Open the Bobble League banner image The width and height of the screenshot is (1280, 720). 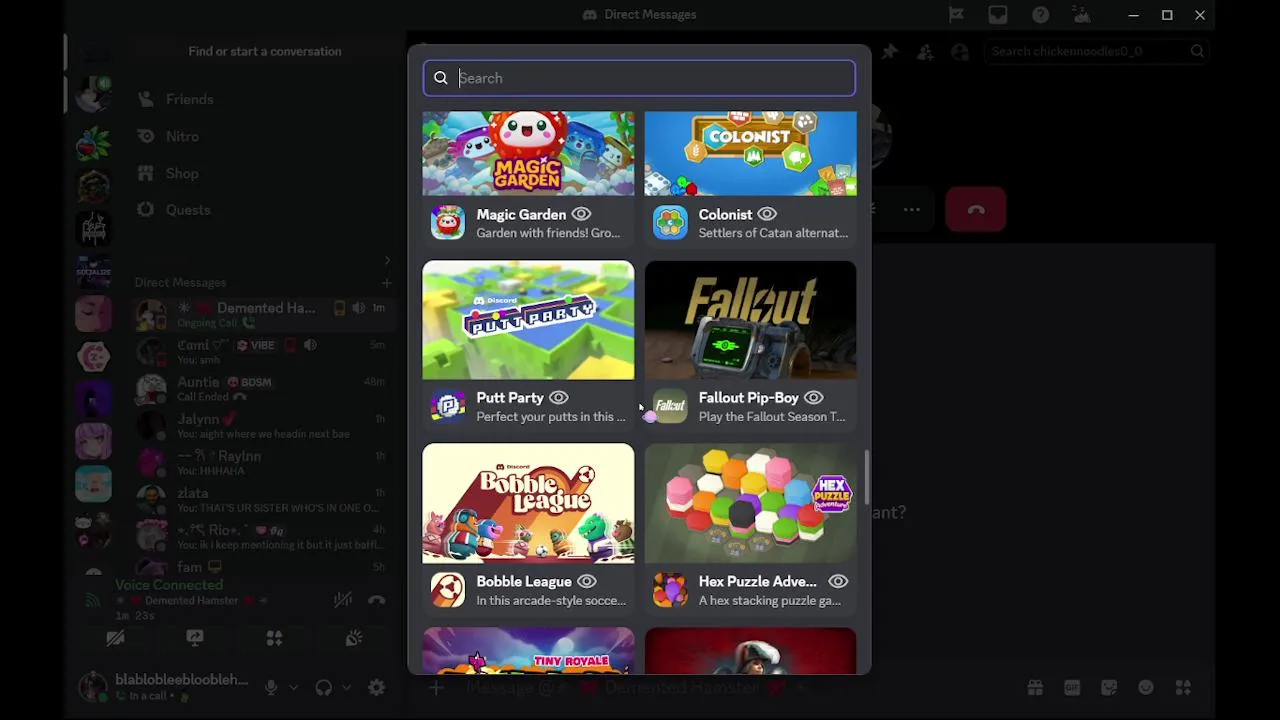pyautogui.click(x=528, y=504)
